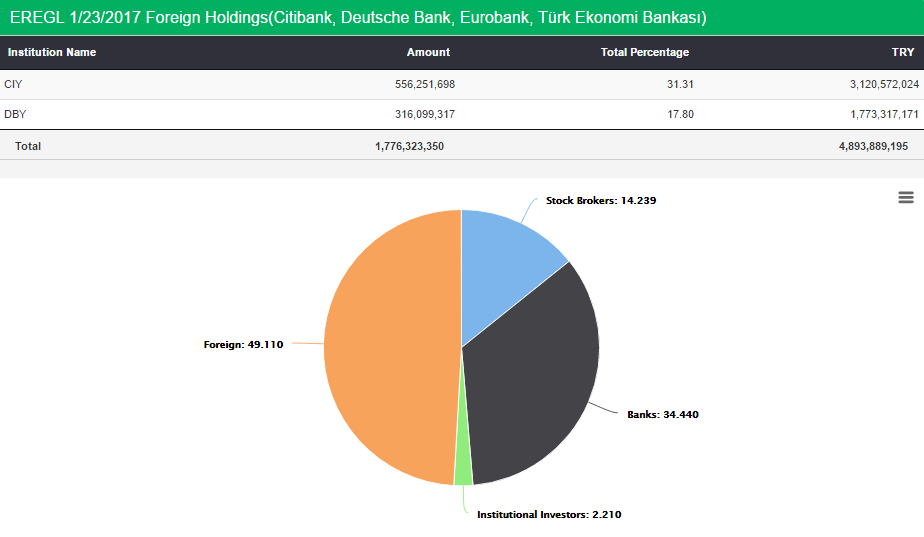Click the amount 316,099,317
This screenshot has height=537, width=924.
click(x=425, y=114)
